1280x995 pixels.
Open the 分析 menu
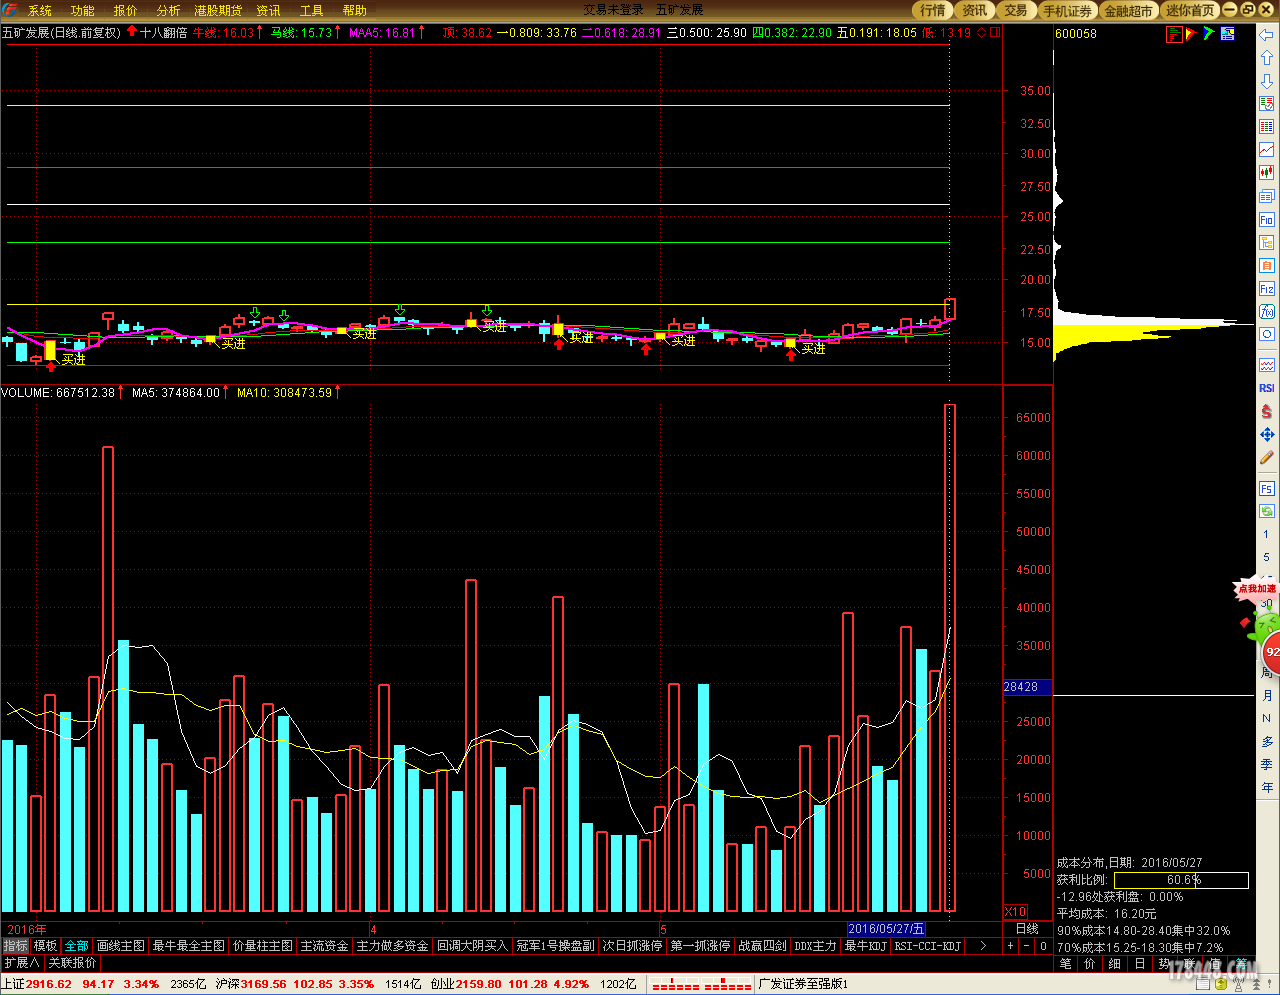coord(169,10)
